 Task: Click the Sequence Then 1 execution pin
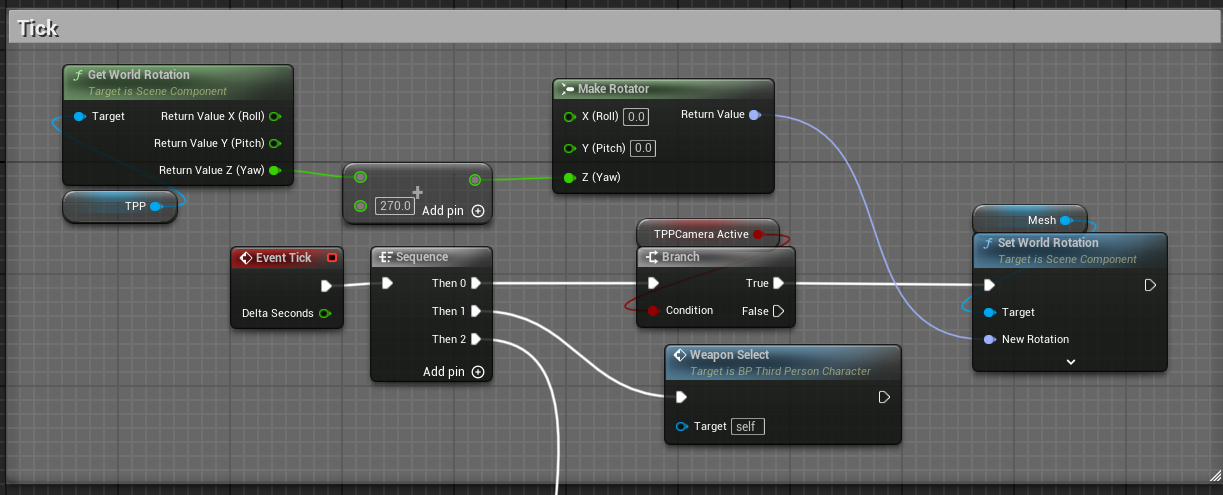[x=476, y=311]
